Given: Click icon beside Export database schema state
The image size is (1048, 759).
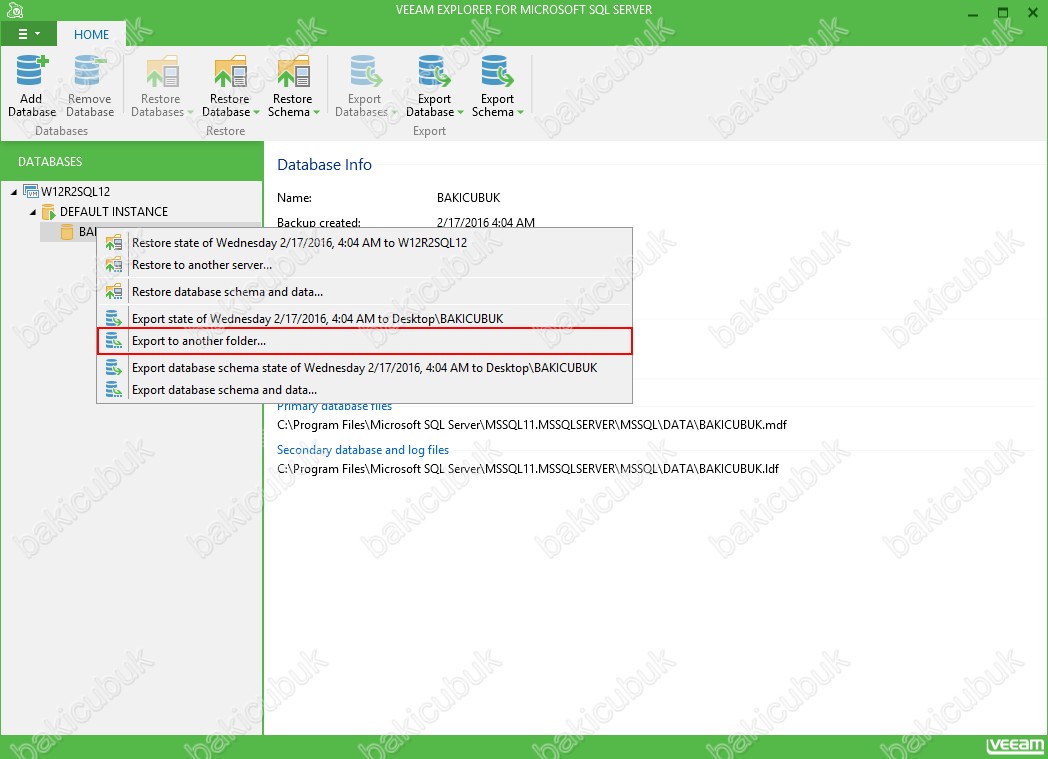Looking at the screenshot, I should (114, 367).
